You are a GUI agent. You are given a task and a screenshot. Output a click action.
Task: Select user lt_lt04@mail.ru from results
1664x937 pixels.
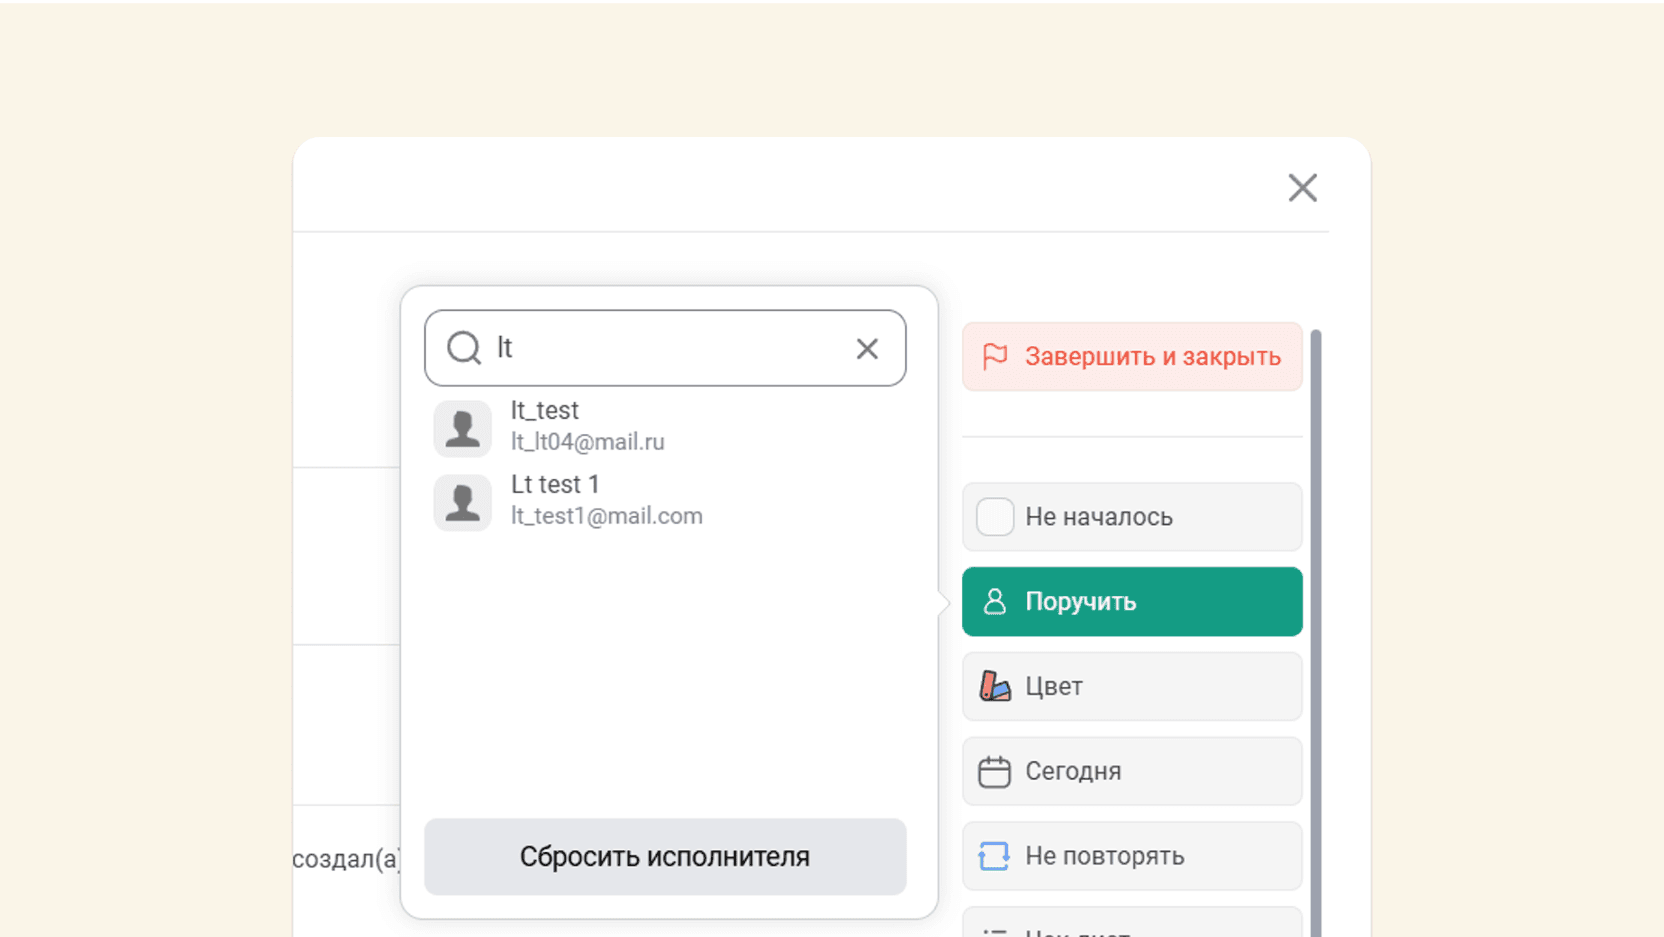point(588,441)
